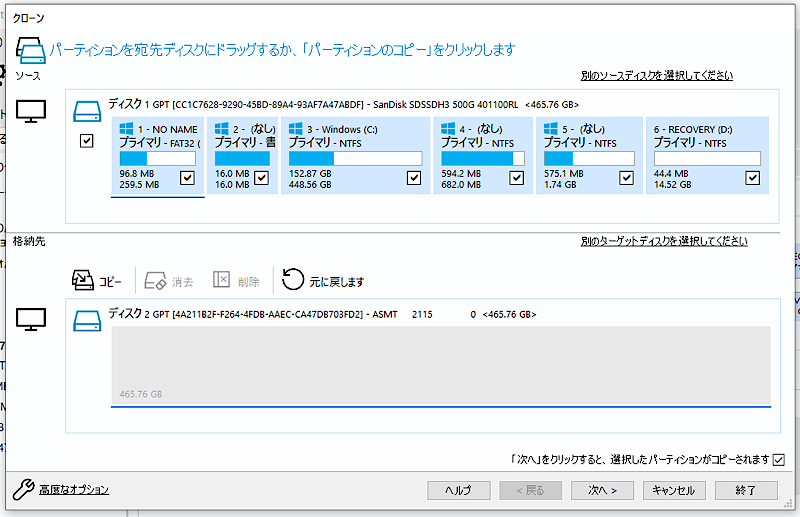Open the select another source disk link
The image size is (800, 517).
(657, 75)
